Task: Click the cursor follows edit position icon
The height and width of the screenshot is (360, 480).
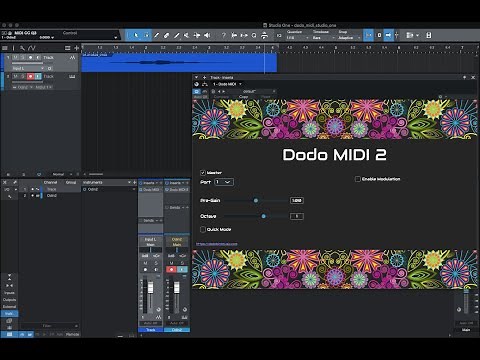Action: point(396,35)
